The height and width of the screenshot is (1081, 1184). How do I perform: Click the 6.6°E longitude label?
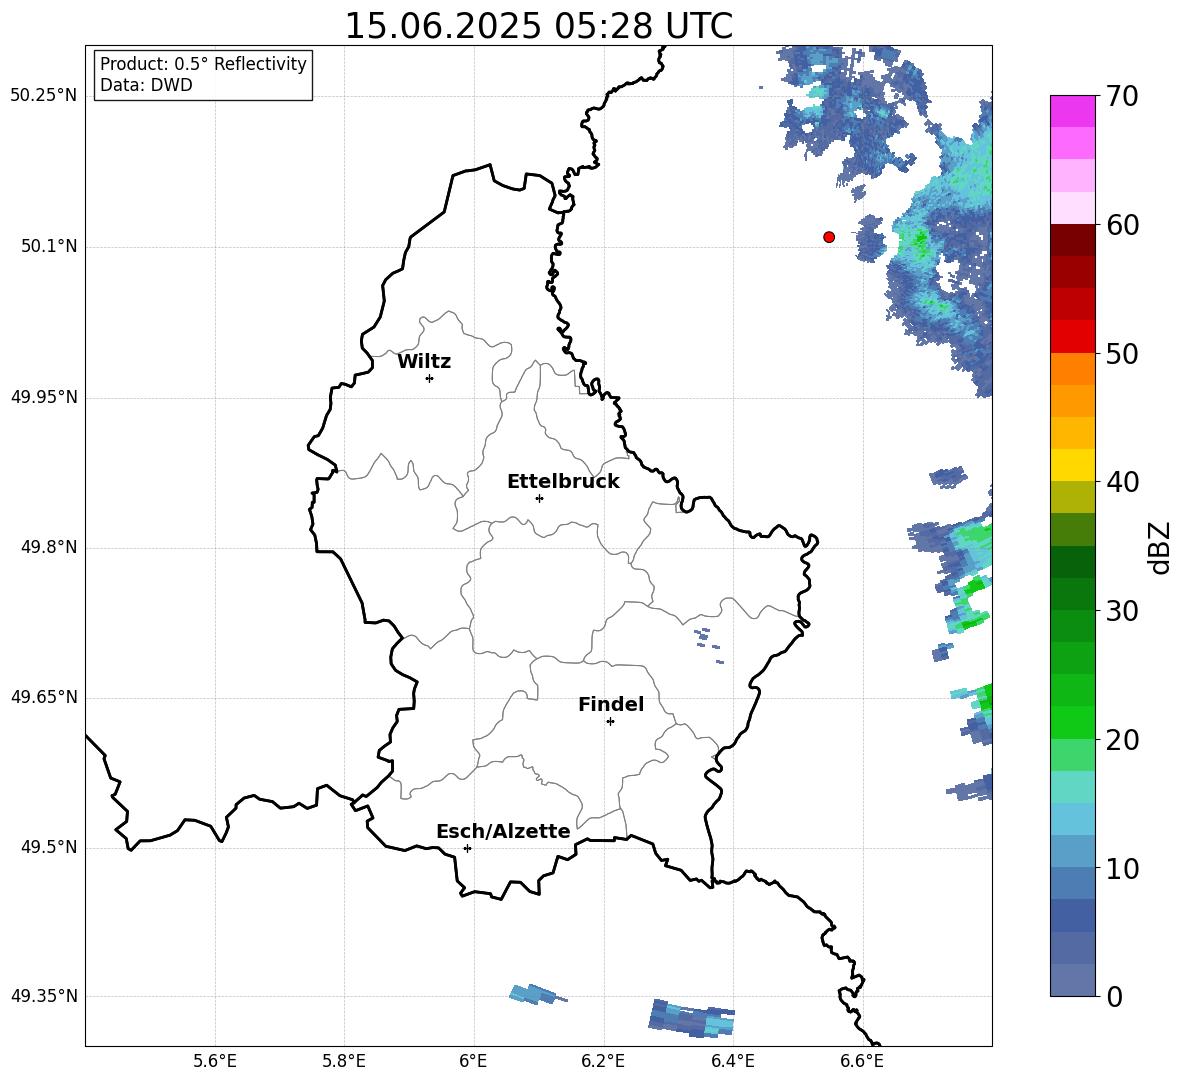coord(862,1061)
